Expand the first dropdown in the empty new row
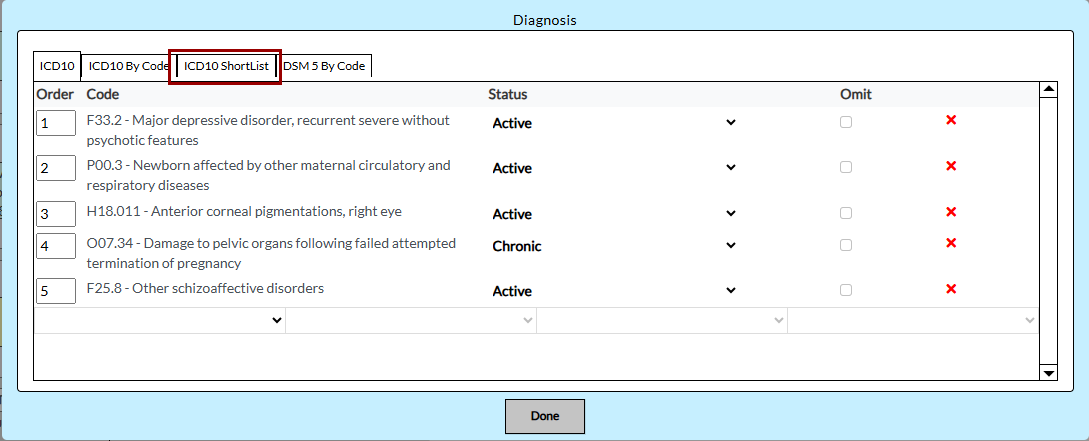Screen dimensions: 1089x441 click(x=160, y=320)
